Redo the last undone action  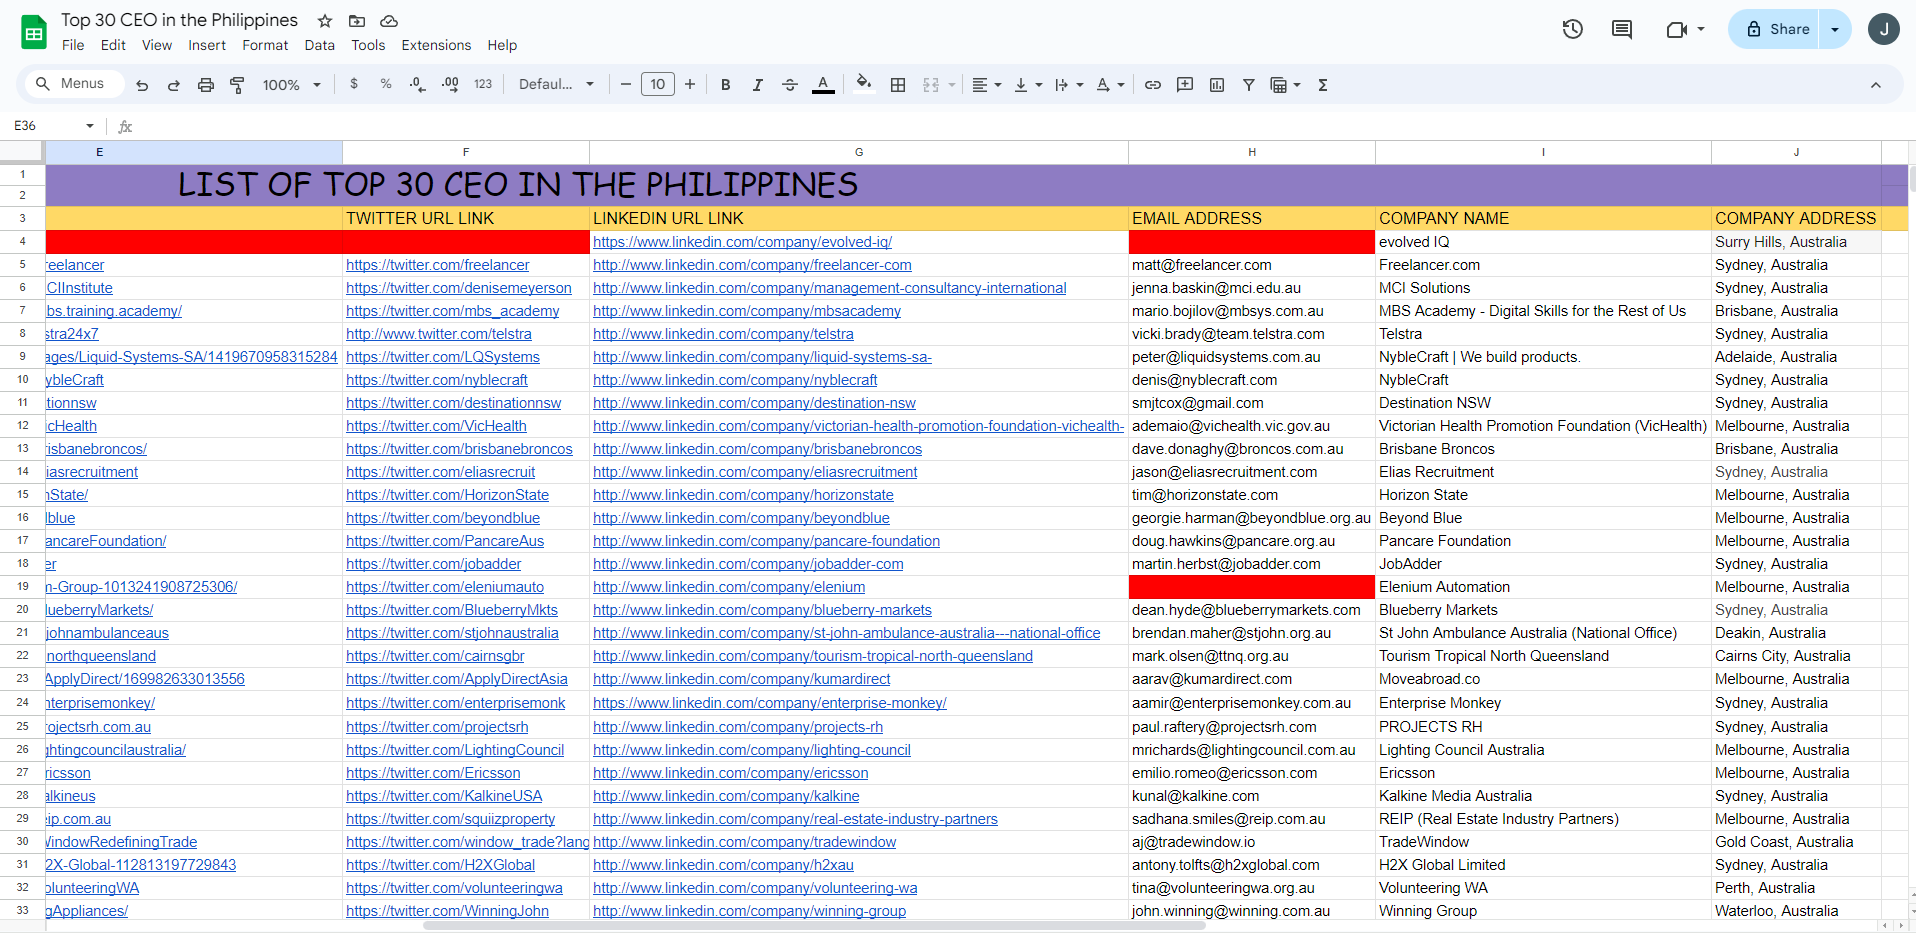click(174, 85)
